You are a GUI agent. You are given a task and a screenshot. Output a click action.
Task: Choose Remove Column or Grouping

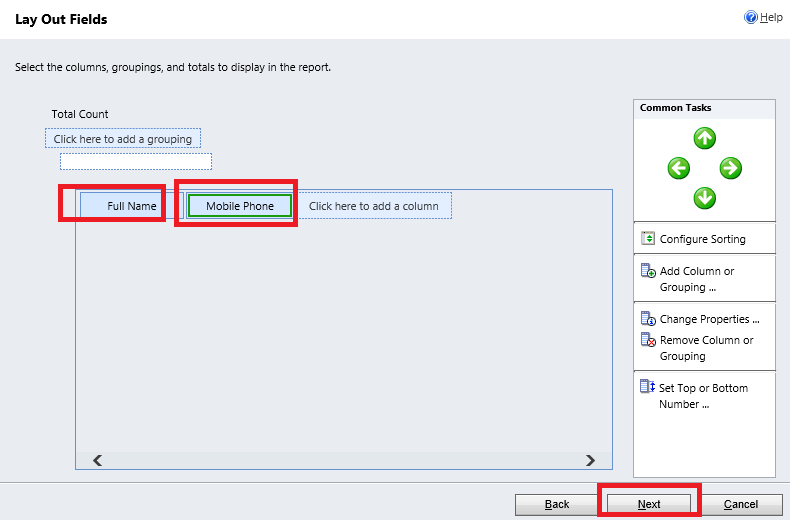(706, 348)
